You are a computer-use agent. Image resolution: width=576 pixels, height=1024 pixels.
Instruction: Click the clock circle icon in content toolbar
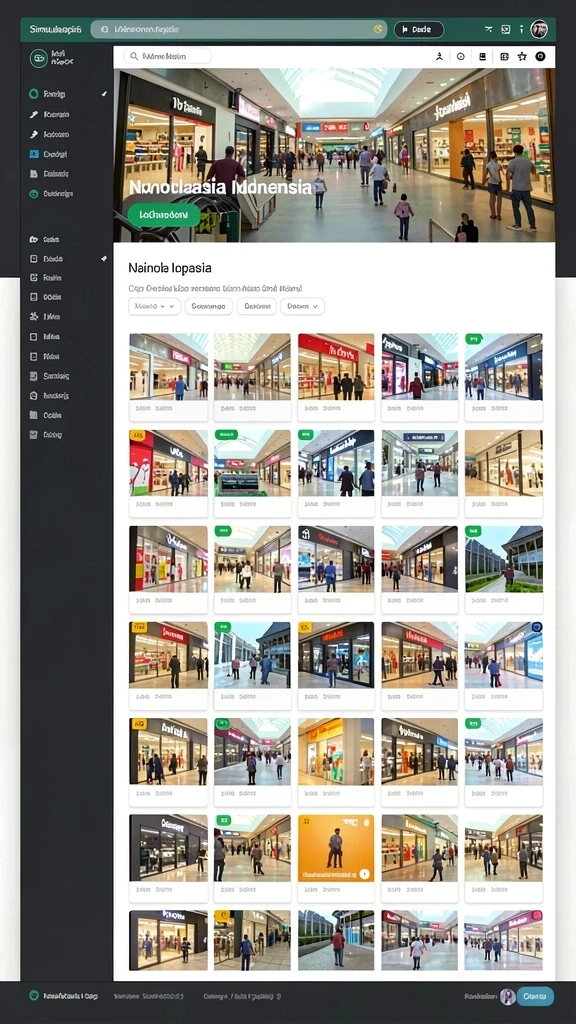click(x=460, y=57)
